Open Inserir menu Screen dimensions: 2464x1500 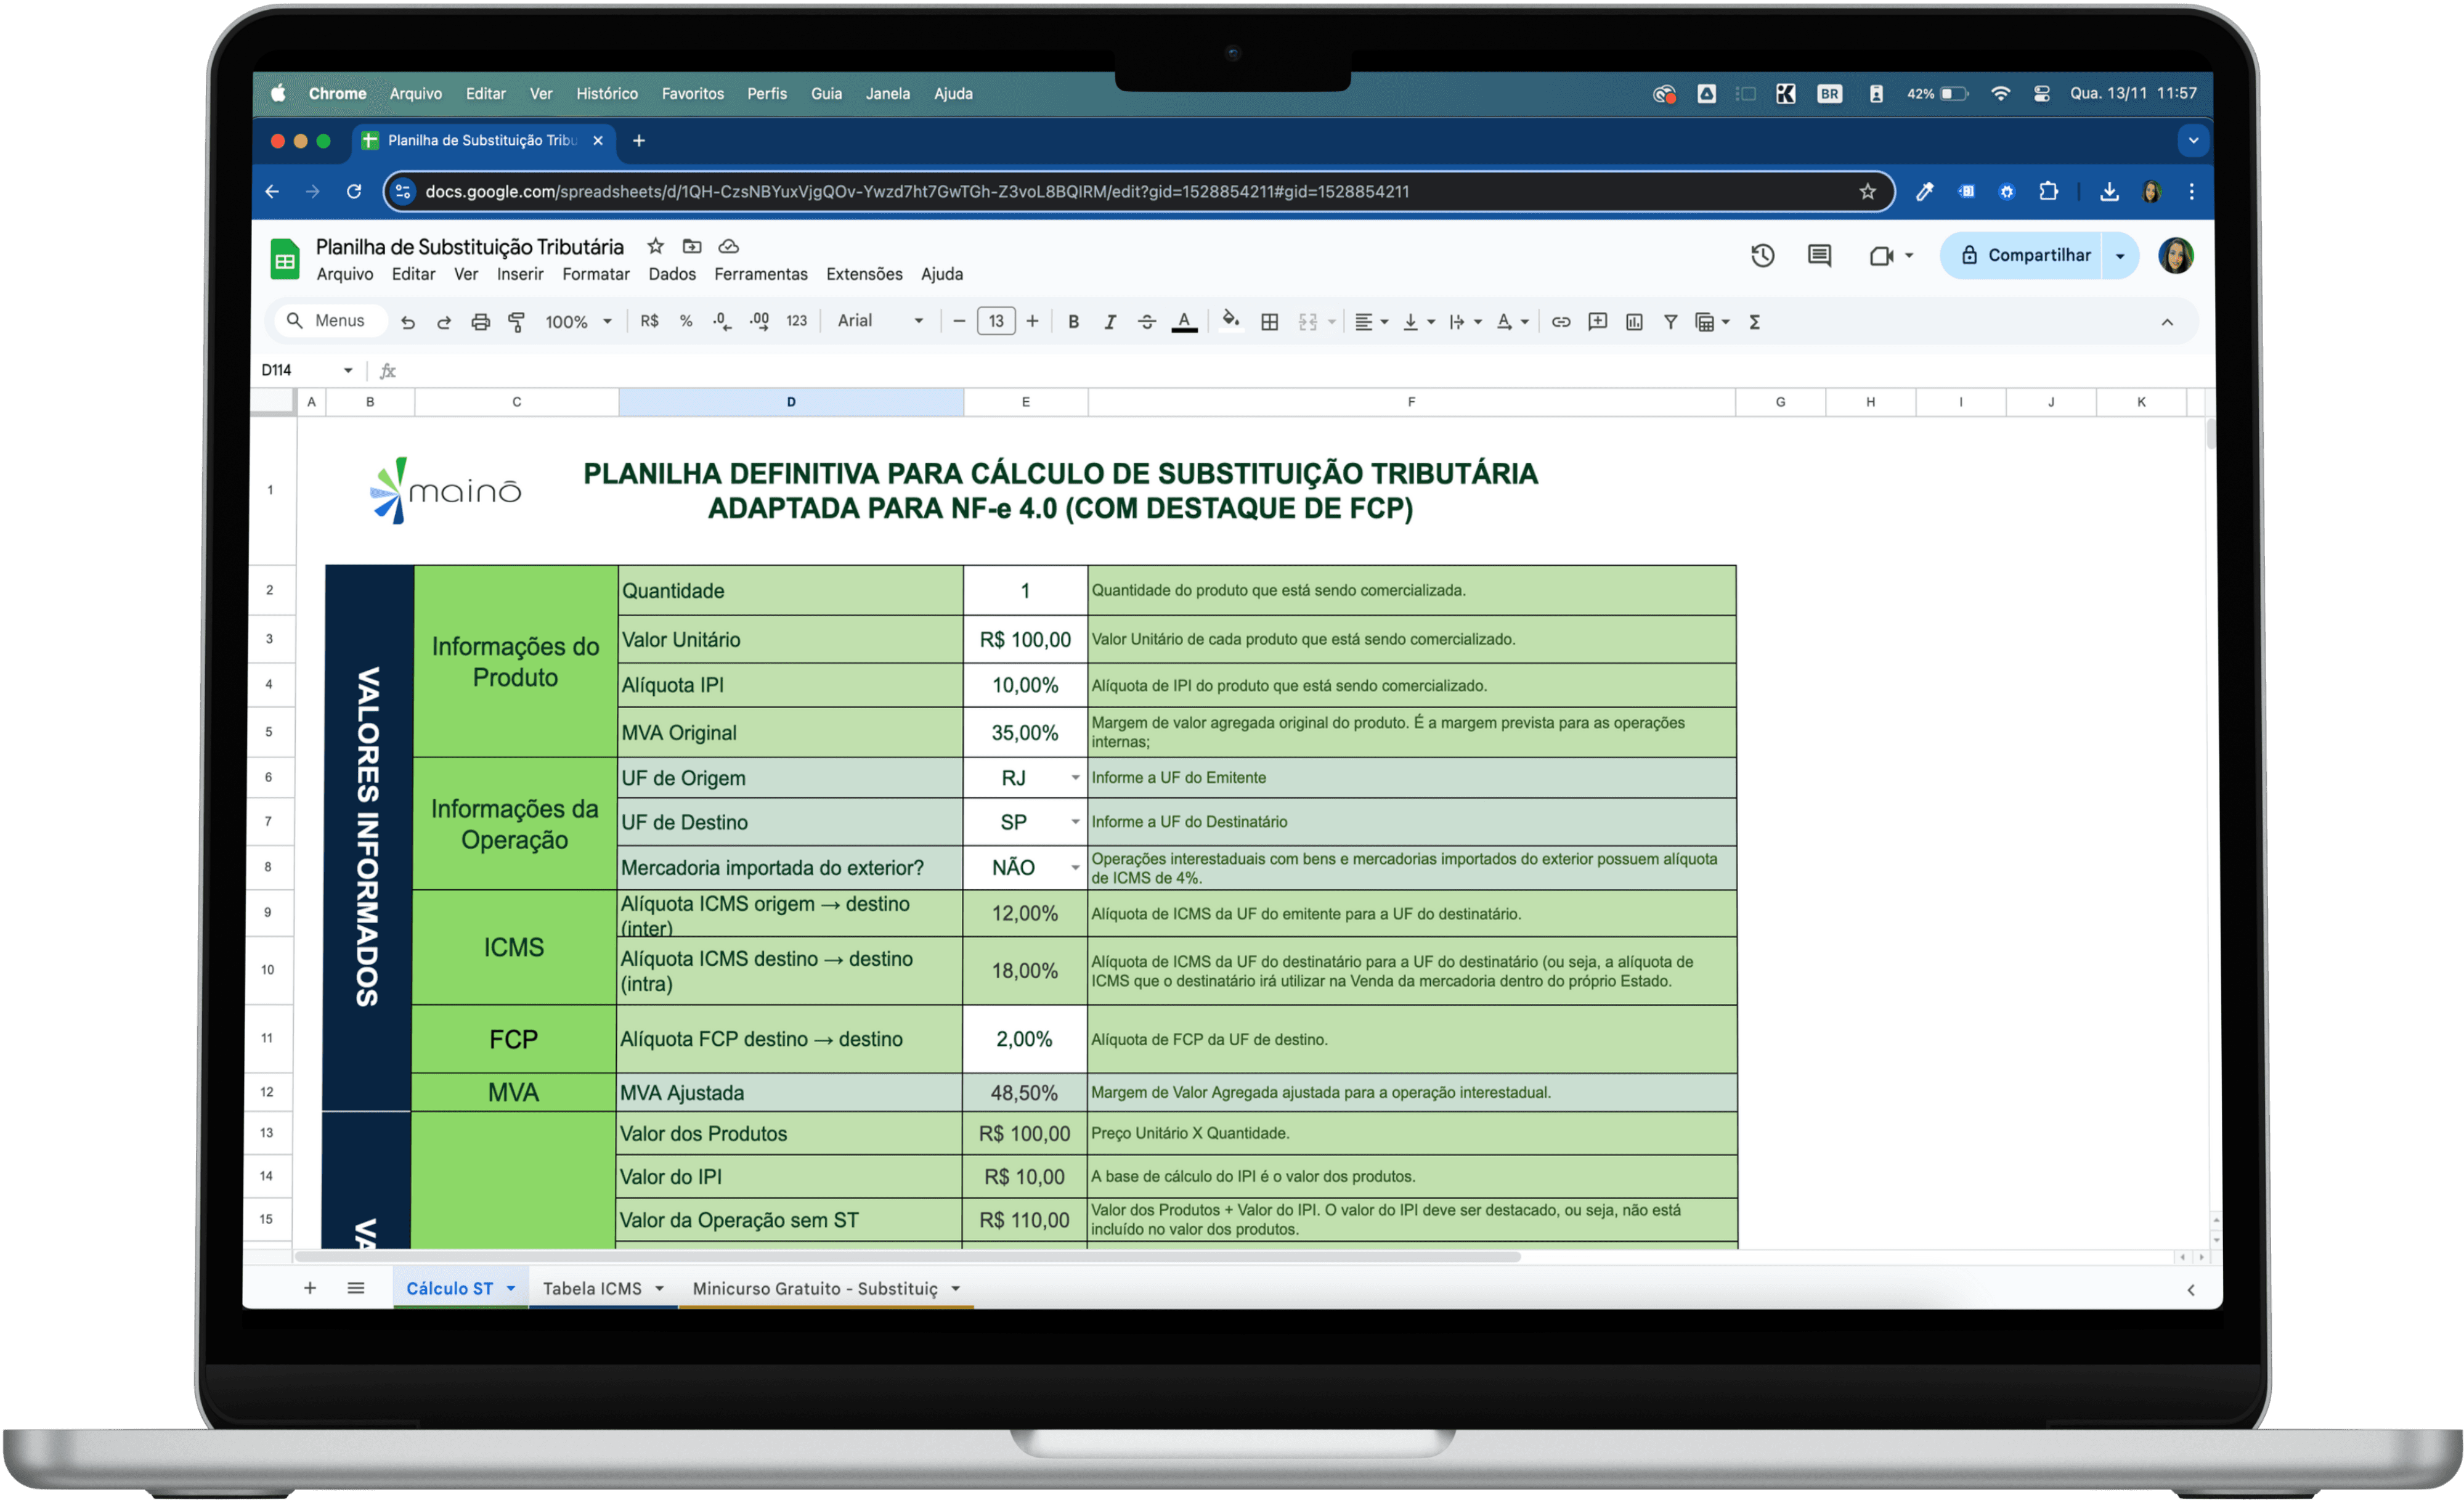pos(520,274)
